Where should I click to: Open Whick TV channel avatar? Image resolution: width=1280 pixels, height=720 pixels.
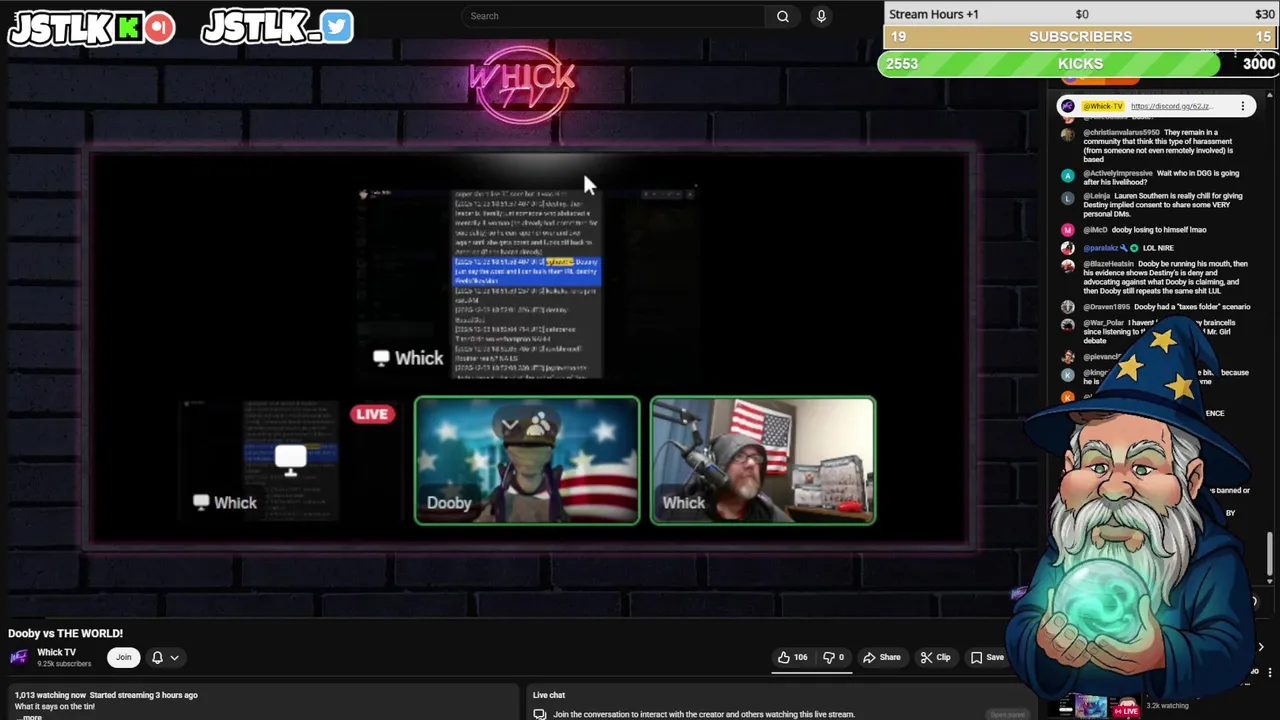coord(19,657)
